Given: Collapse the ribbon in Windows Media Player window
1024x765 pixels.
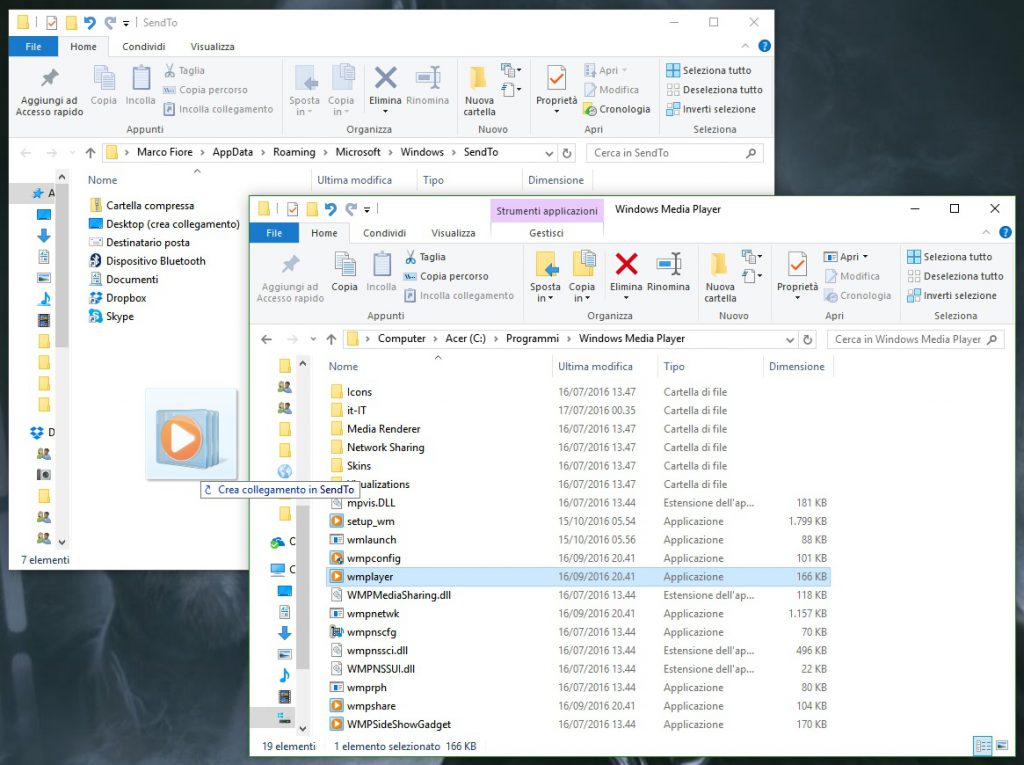Looking at the screenshot, I should pyautogui.click(x=986, y=233).
